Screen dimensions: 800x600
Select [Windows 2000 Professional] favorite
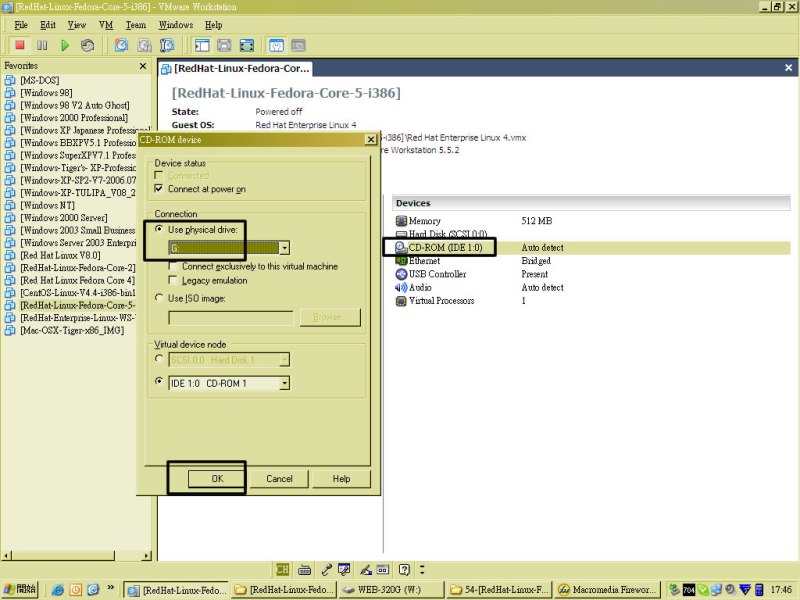point(74,118)
